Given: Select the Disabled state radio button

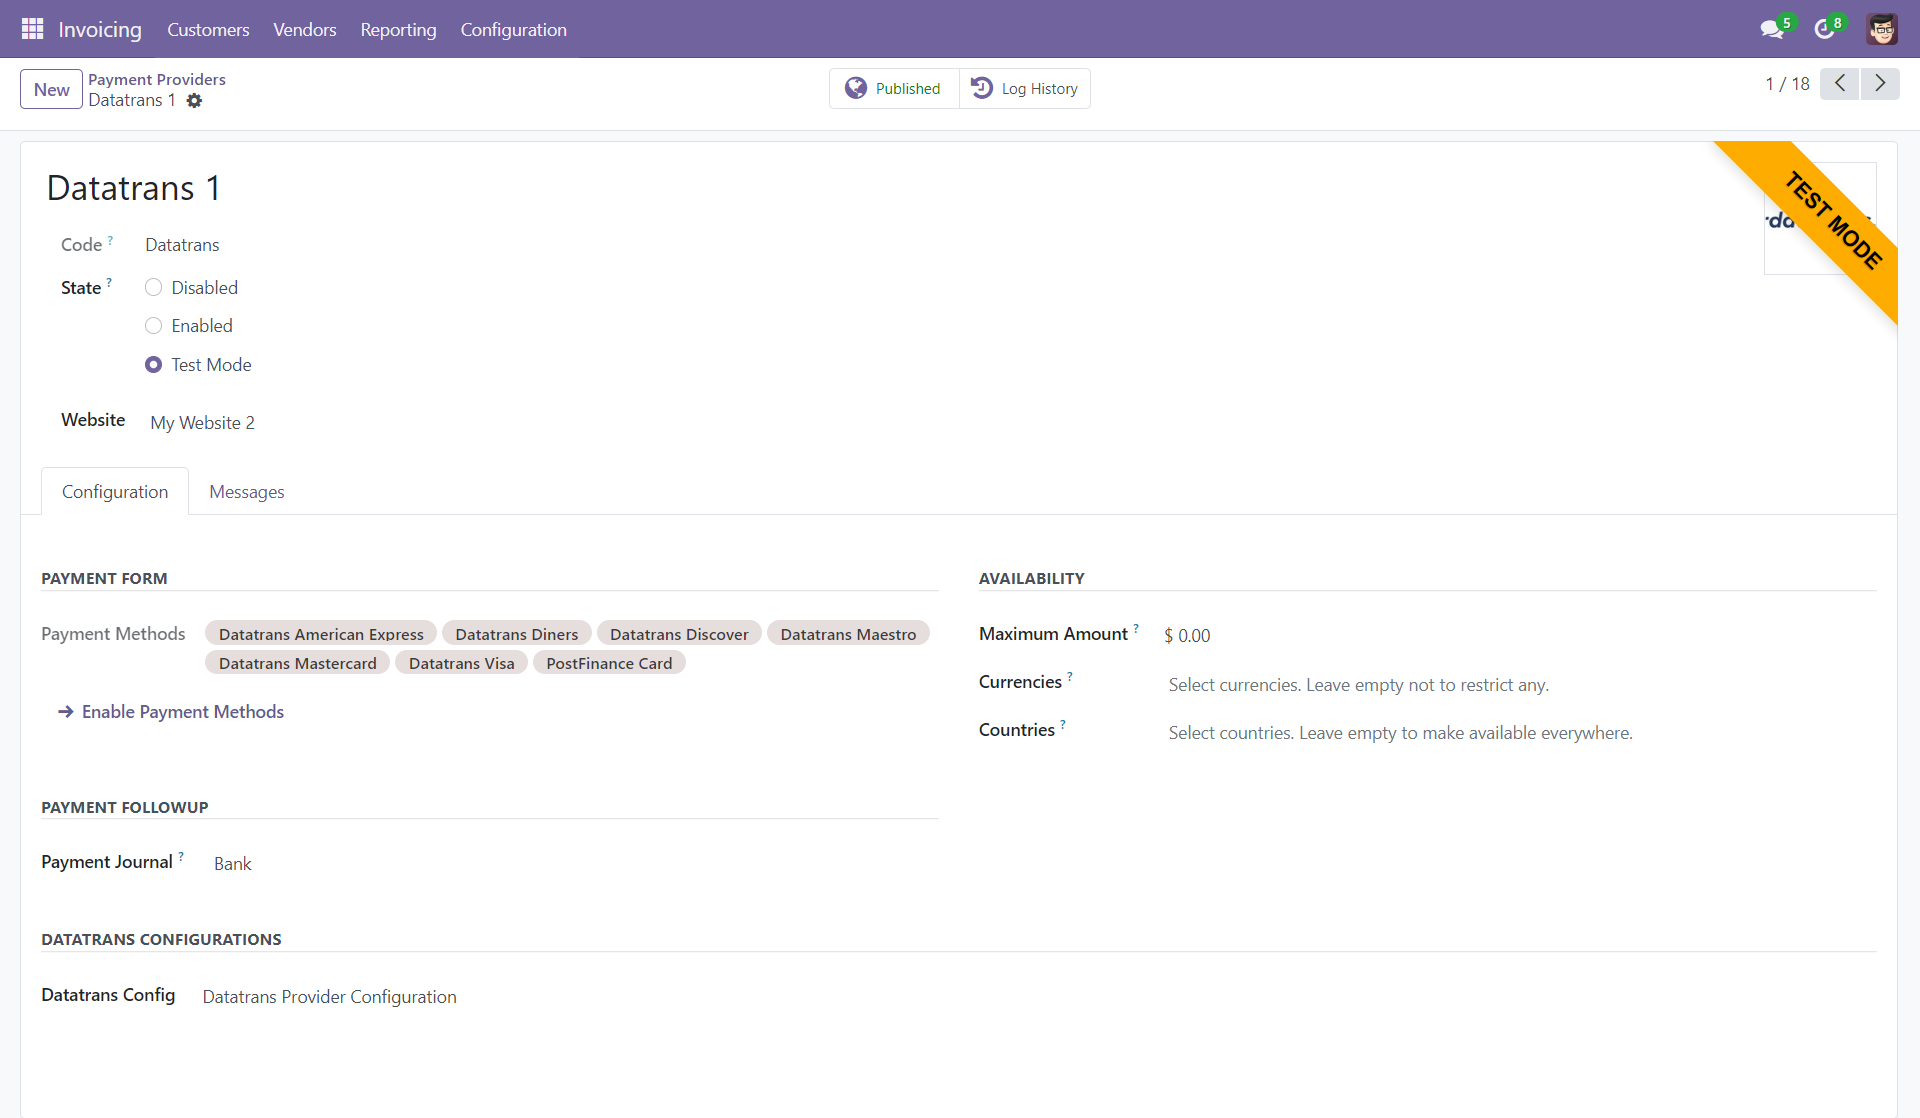Looking at the screenshot, I should [153, 287].
